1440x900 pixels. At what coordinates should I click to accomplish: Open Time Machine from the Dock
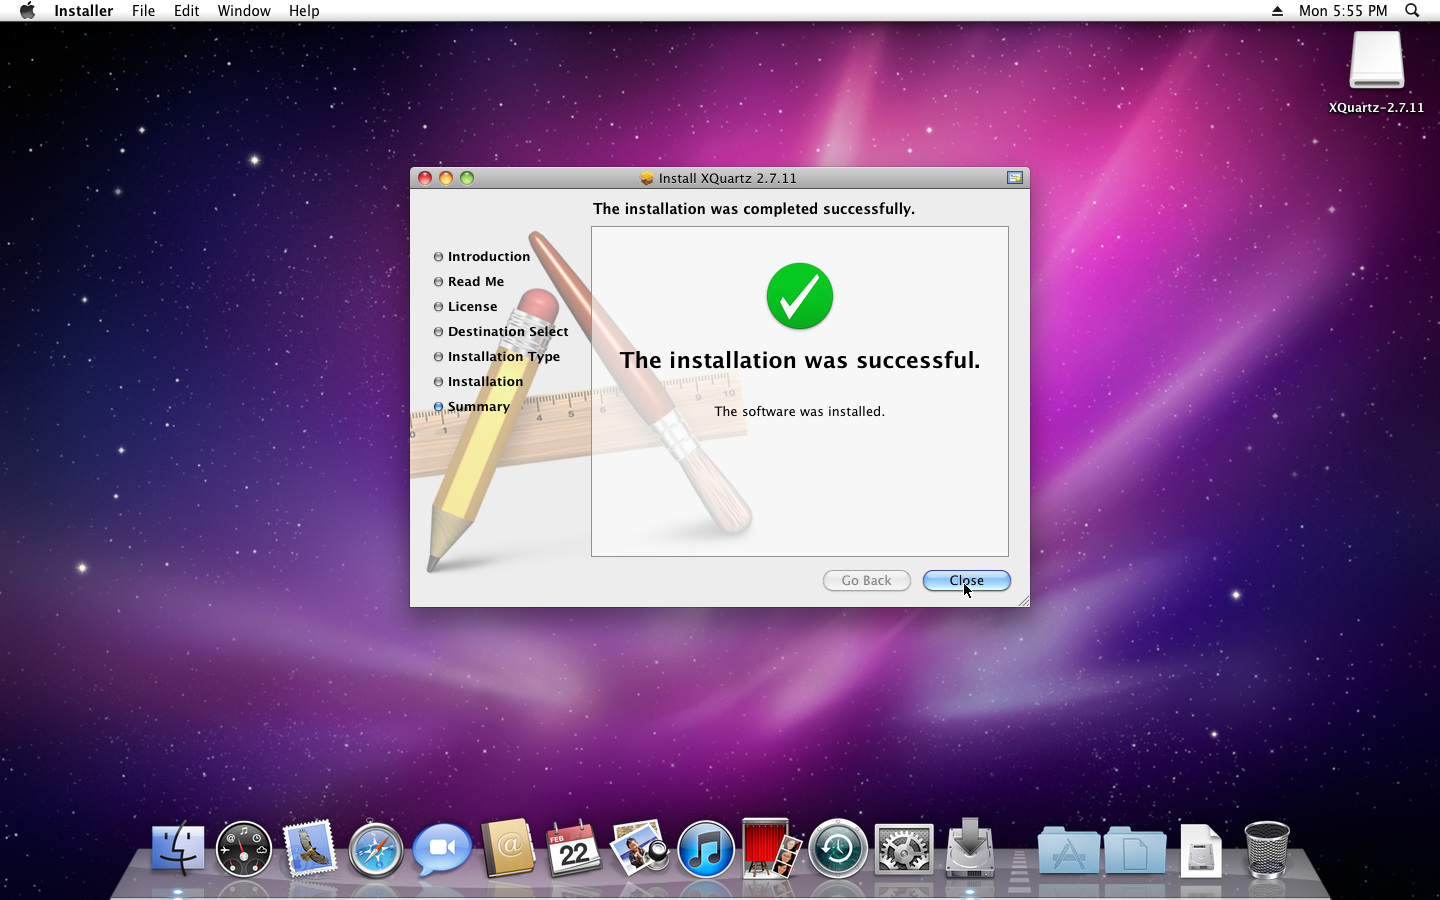point(838,850)
